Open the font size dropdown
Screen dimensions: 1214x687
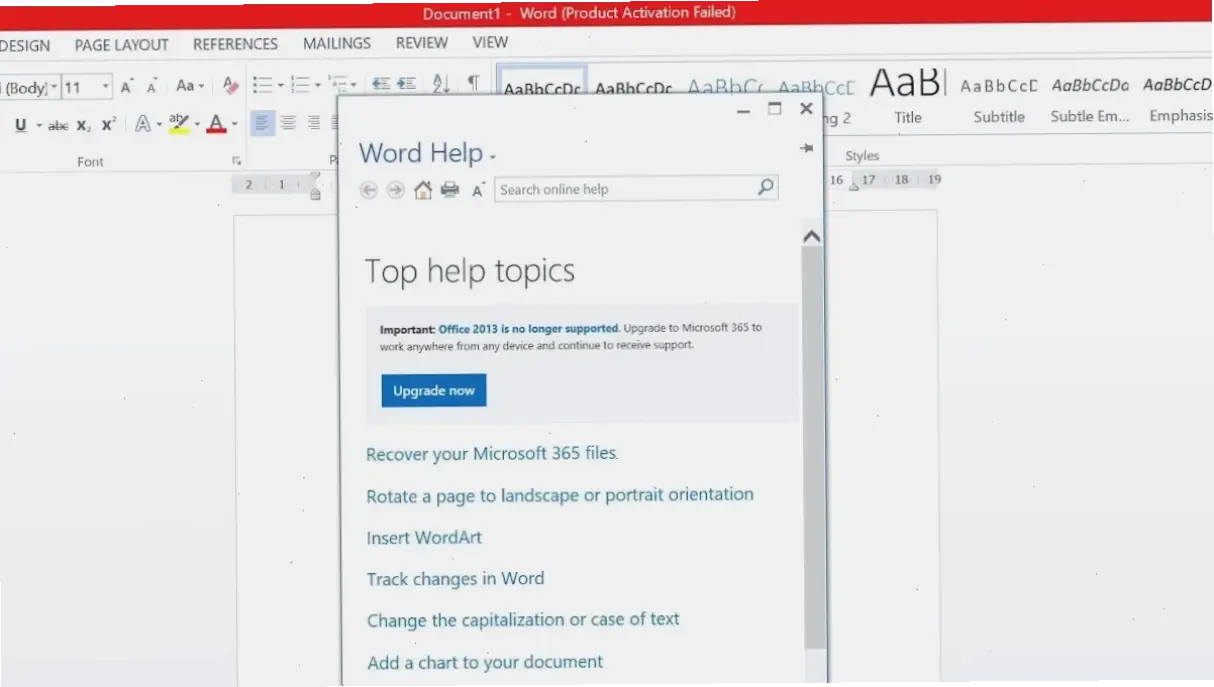[105, 87]
